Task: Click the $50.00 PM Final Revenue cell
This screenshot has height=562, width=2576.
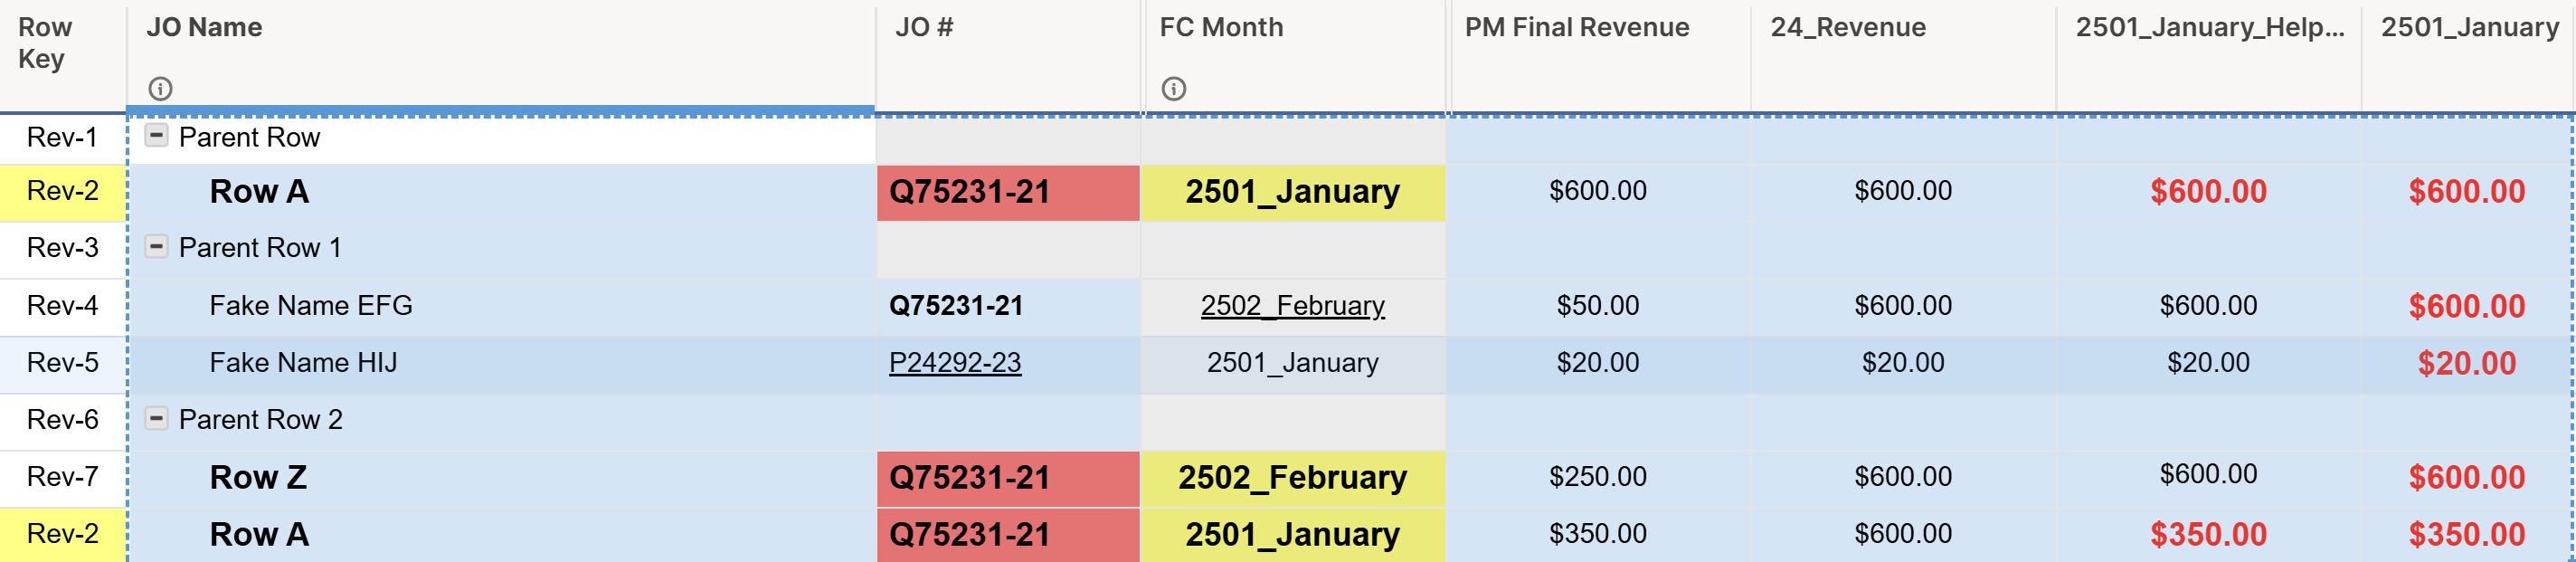Action: 1598,306
